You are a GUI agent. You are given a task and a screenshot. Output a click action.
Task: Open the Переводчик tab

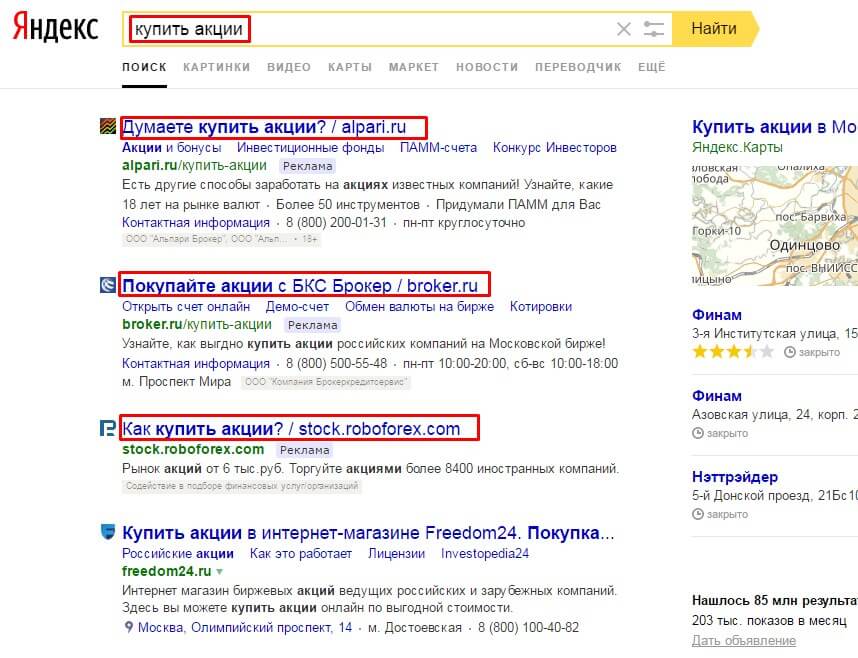[578, 67]
